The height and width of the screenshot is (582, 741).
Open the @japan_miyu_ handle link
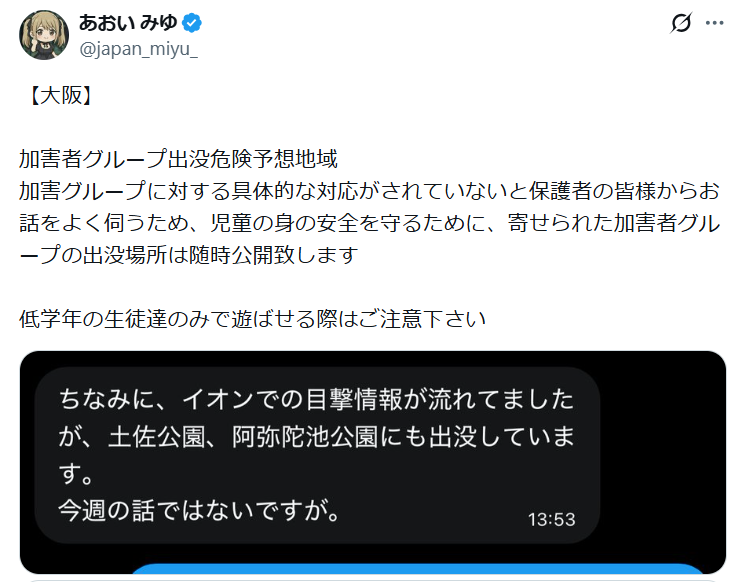[138, 49]
